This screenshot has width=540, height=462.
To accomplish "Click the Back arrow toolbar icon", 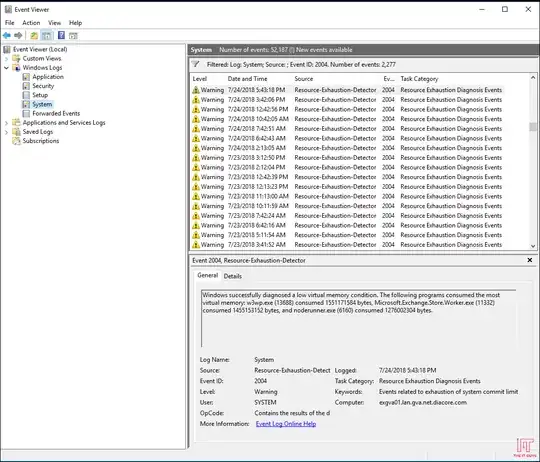I will (7, 35).
